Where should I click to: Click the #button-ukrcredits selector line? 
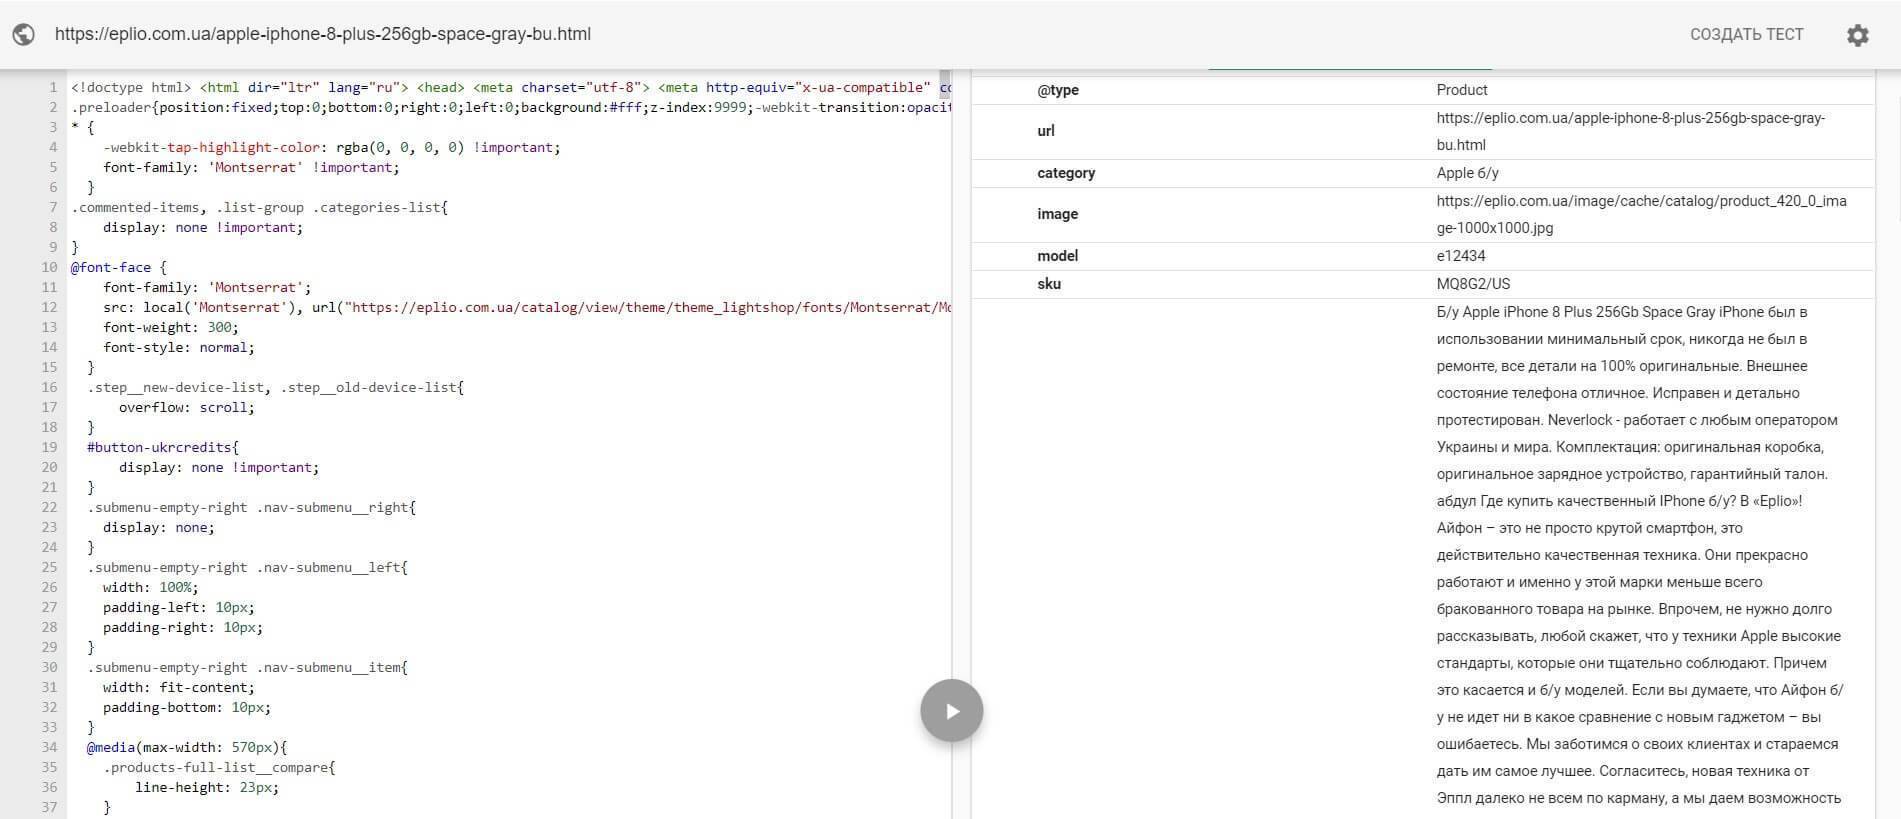163,447
